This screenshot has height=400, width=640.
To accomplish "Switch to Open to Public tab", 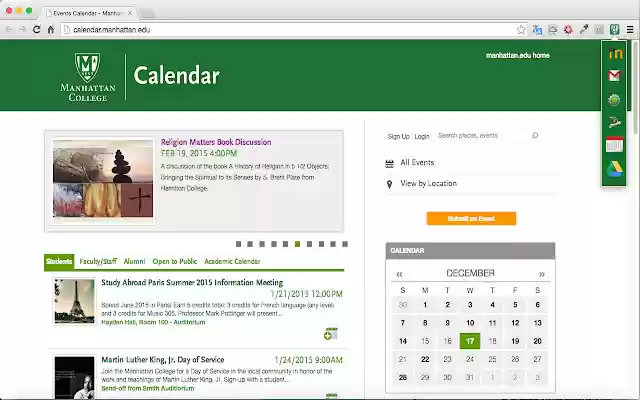I will (x=175, y=261).
